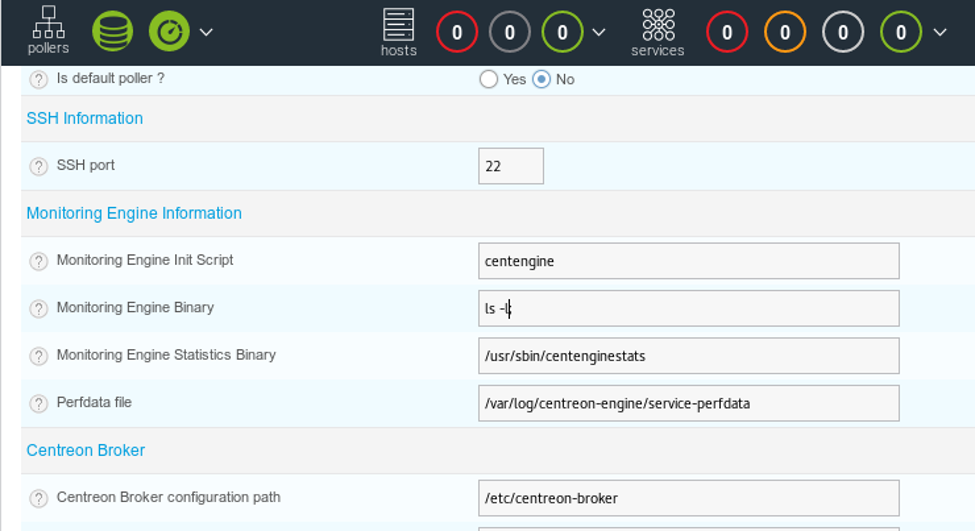Expand the services status dropdown arrow
The height and width of the screenshot is (531, 975).
pos(939,32)
